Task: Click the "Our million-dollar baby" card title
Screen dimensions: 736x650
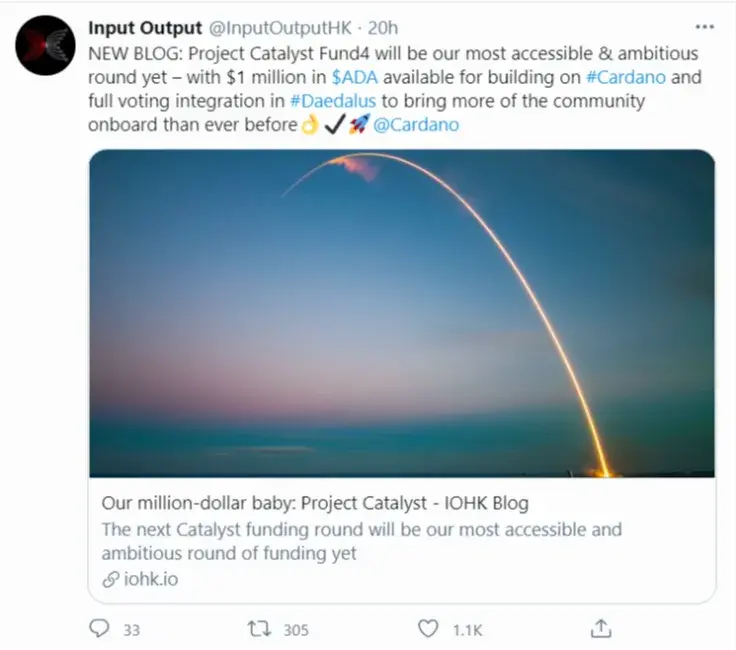Action: click(x=315, y=502)
